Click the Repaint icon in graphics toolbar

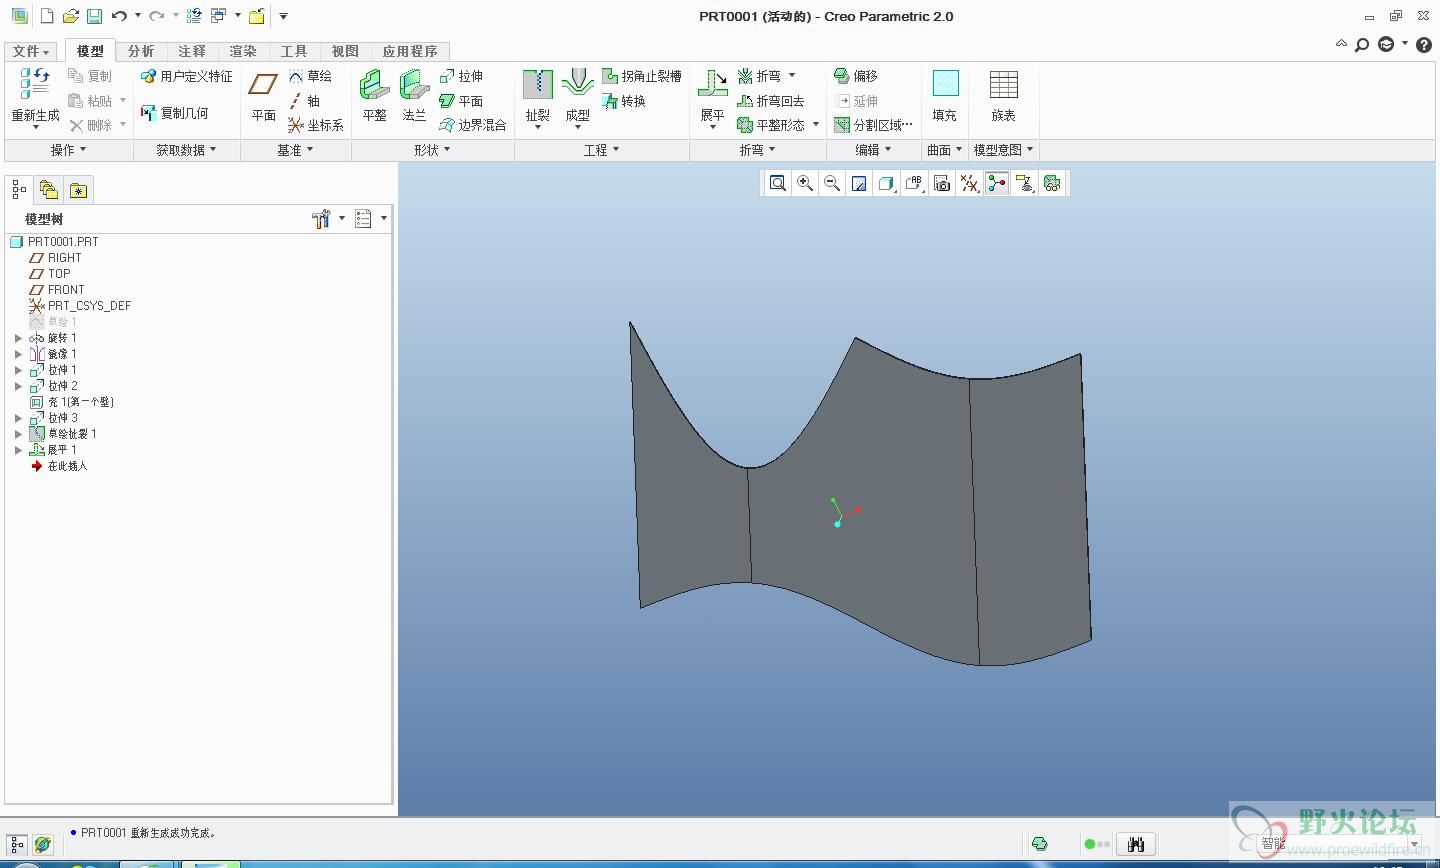pos(859,183)
